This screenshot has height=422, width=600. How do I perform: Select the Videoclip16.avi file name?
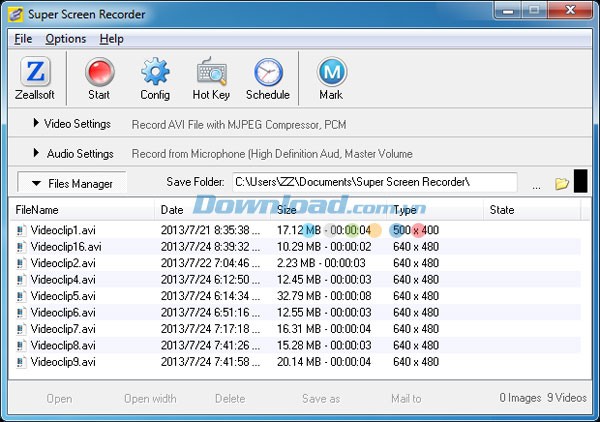coord(66,247)
